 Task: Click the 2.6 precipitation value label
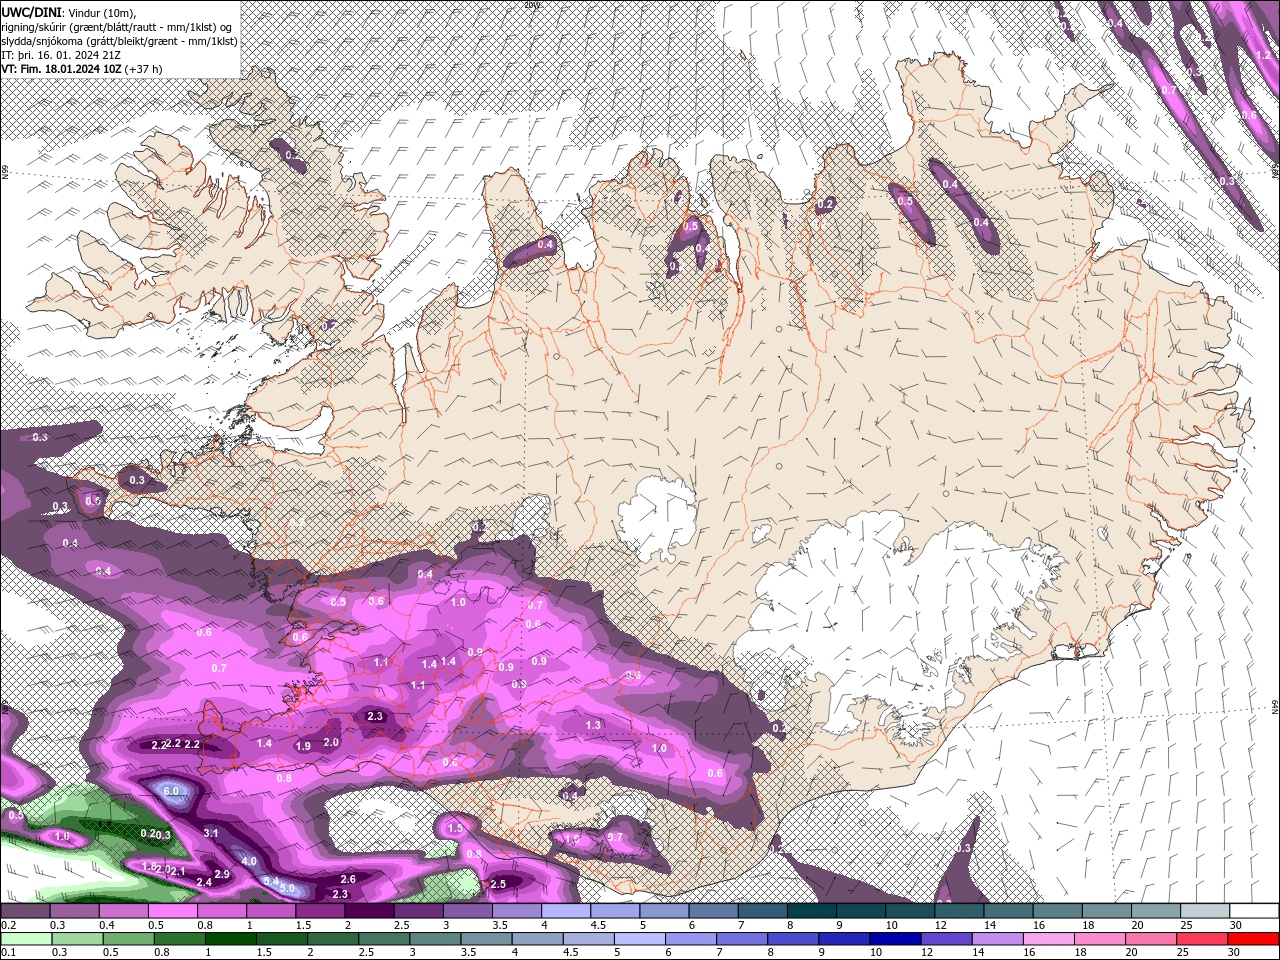click(x=348, y=880)
